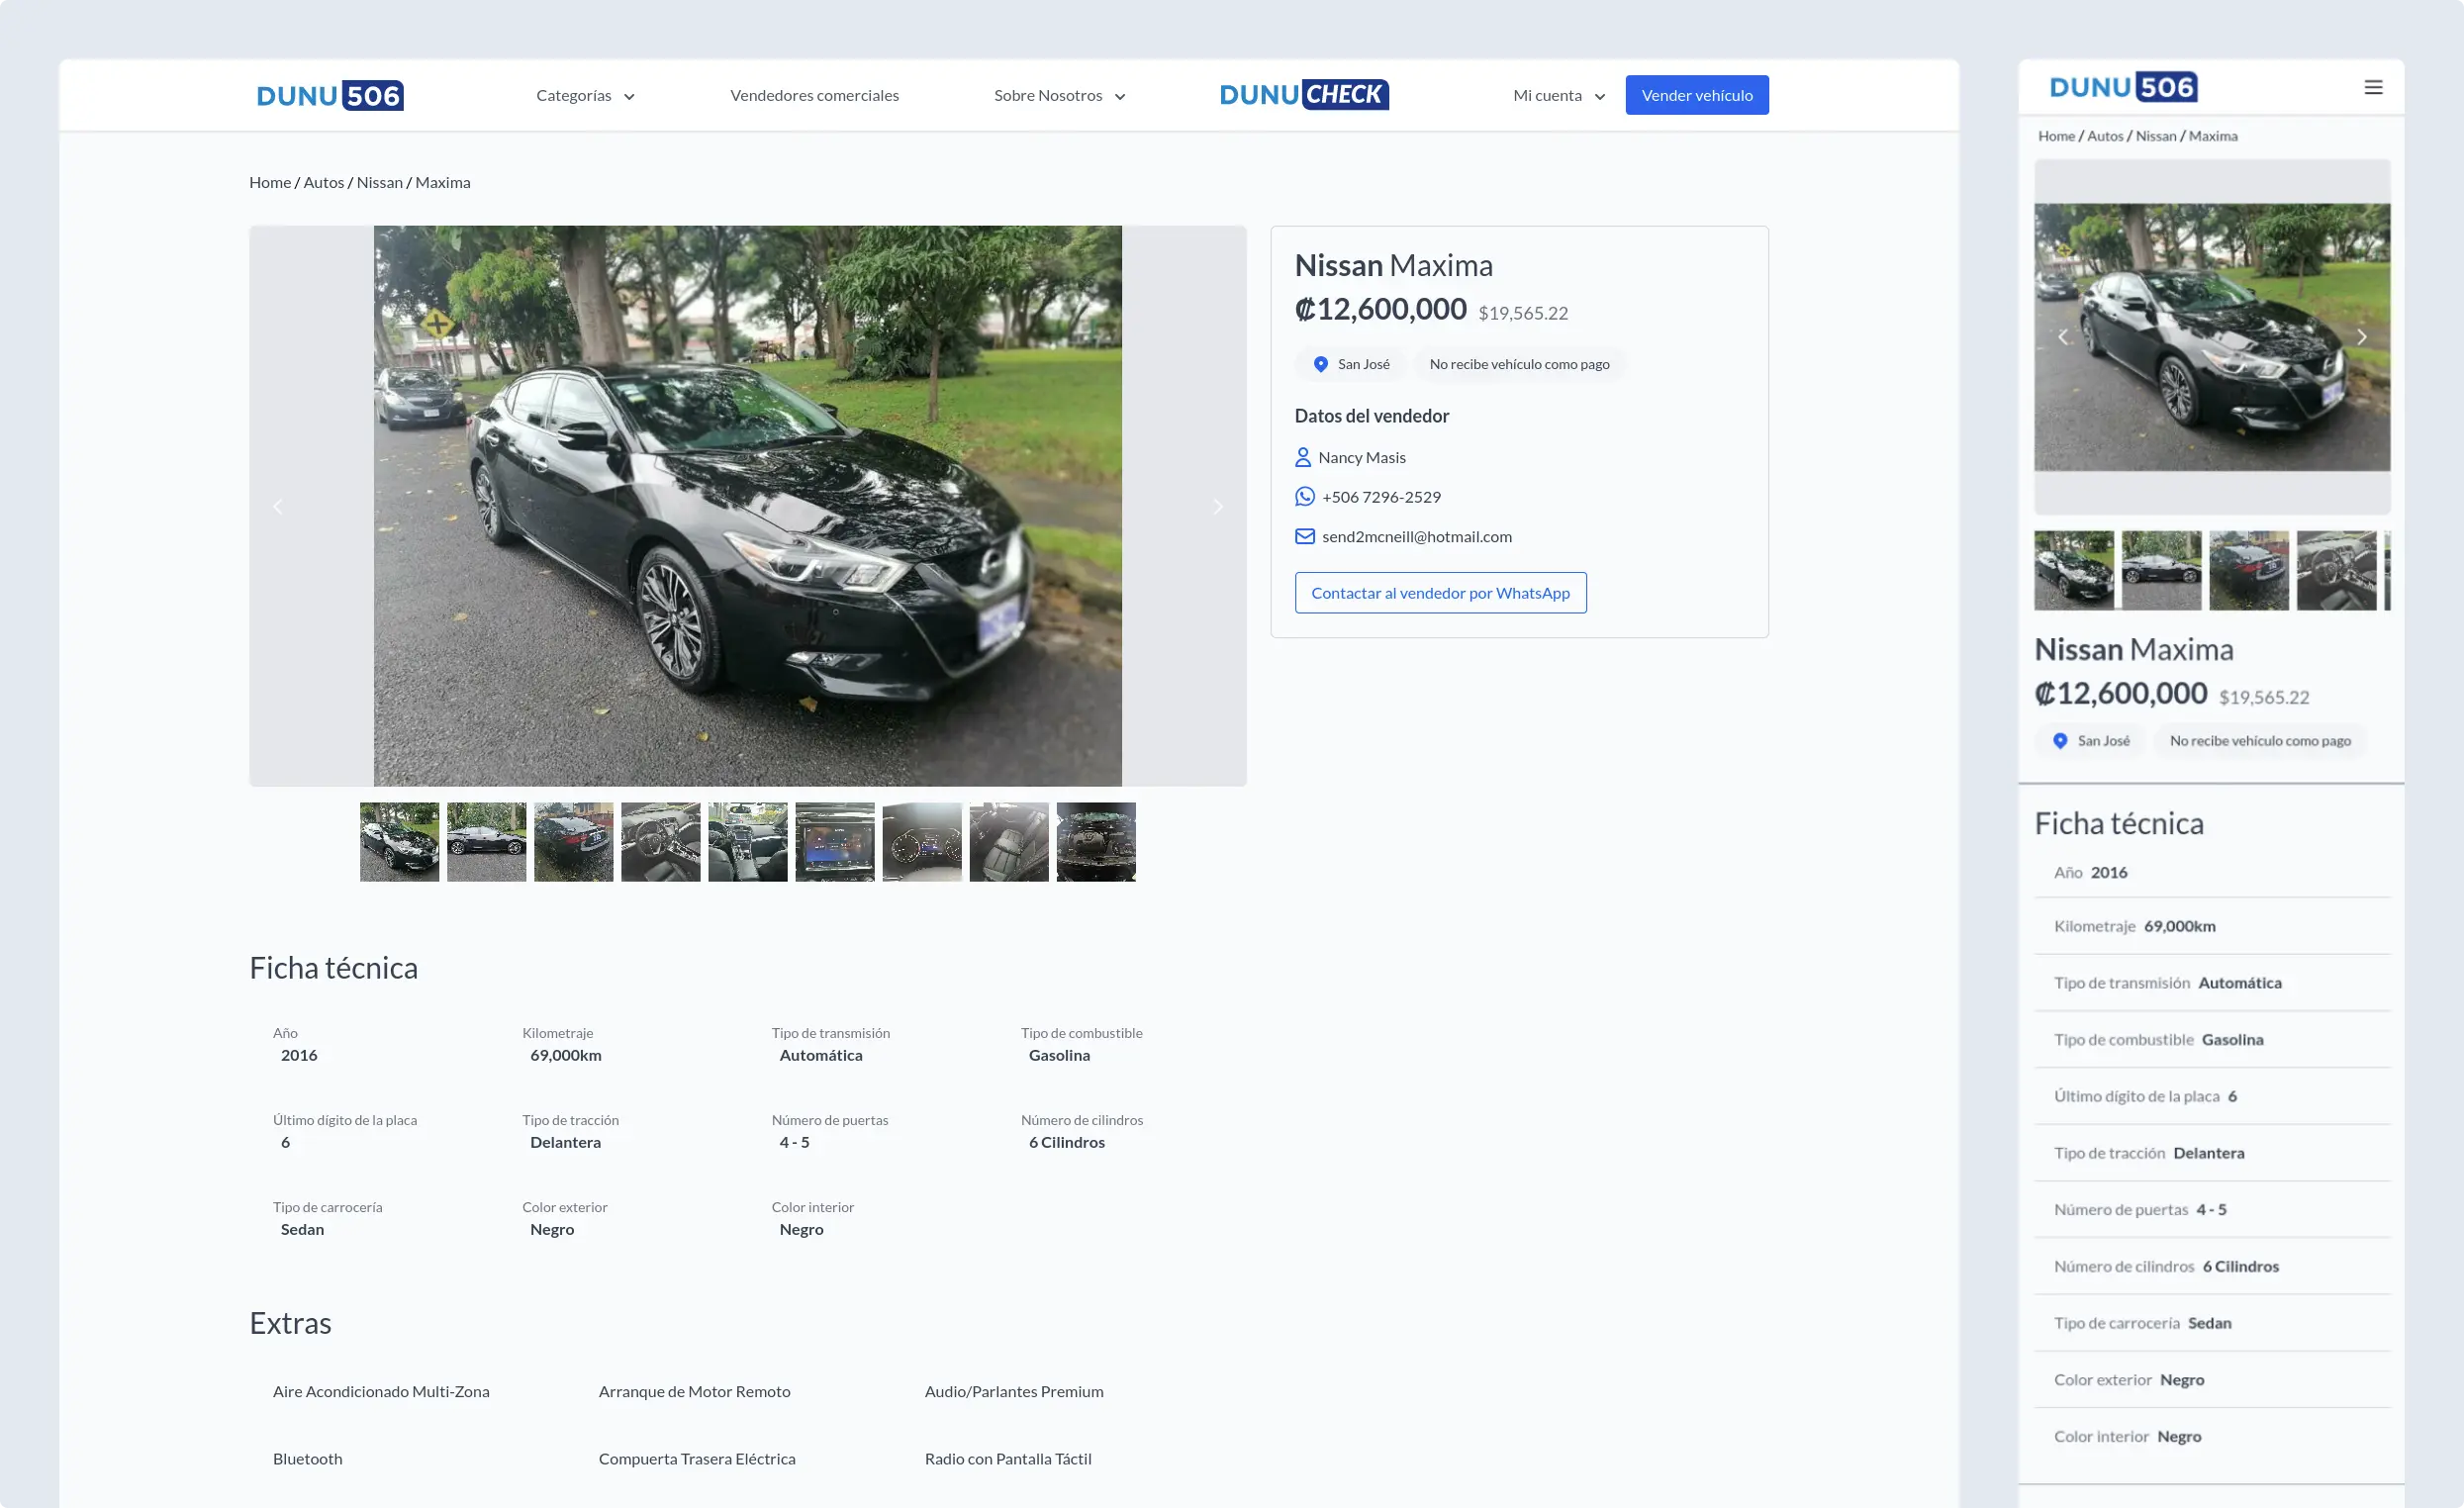Open DUNUCHECK from the navigation bar
The height and width of the screenshot is (1508, 2464).
click(x=1303, y=94)
